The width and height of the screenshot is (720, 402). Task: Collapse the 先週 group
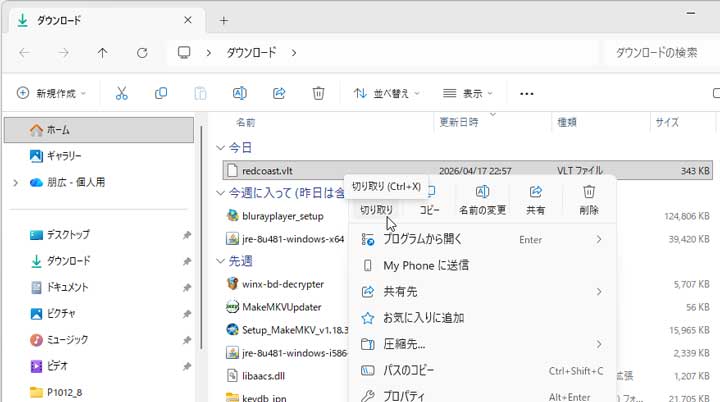[x=220, y=261]
